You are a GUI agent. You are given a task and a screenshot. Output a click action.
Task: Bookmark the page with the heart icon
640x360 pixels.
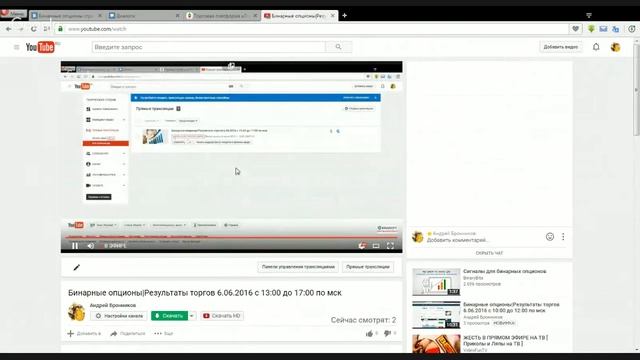(x=575, y=29)
